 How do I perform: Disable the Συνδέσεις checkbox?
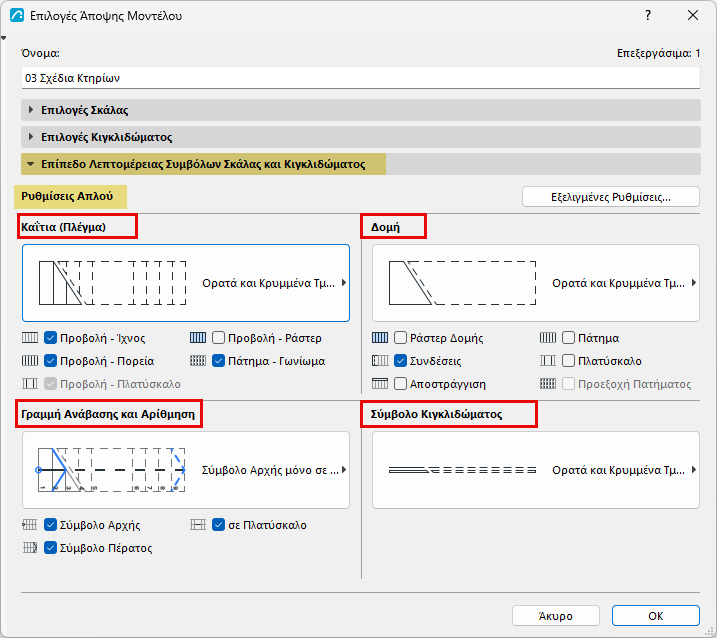click(x=400, y=361)
